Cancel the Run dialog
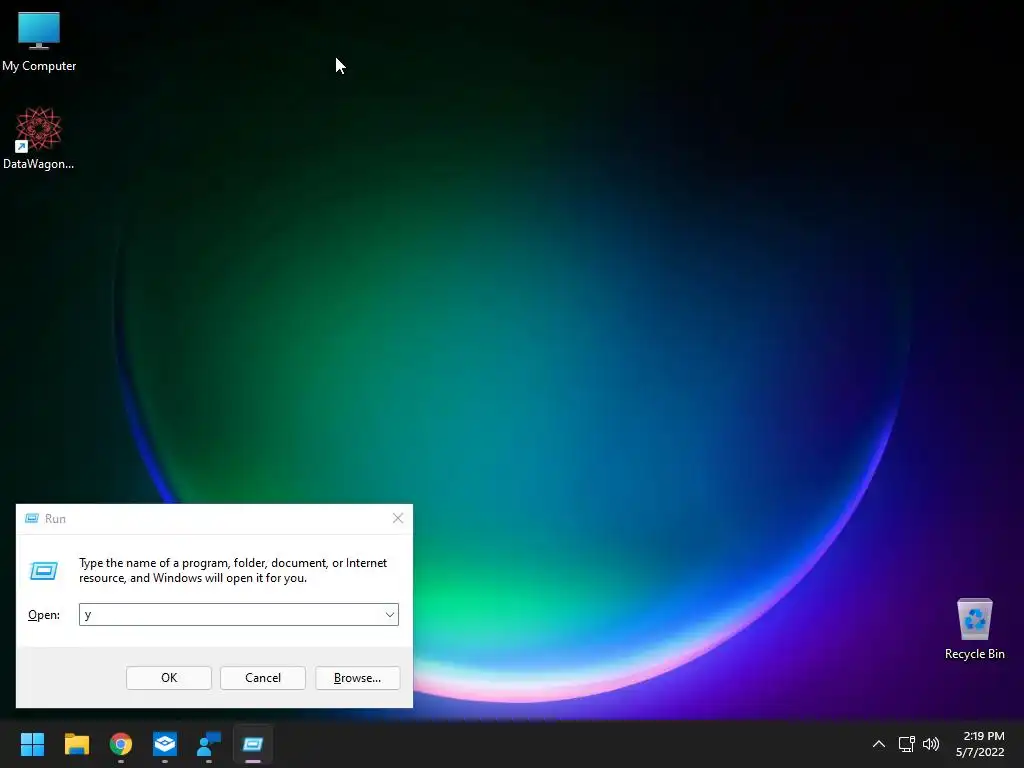1024x768 pixels. [x=263, y=678]
